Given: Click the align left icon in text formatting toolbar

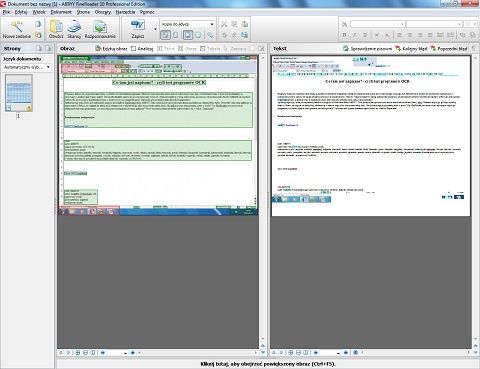Looking at the screenshot, I should point(399,35).
